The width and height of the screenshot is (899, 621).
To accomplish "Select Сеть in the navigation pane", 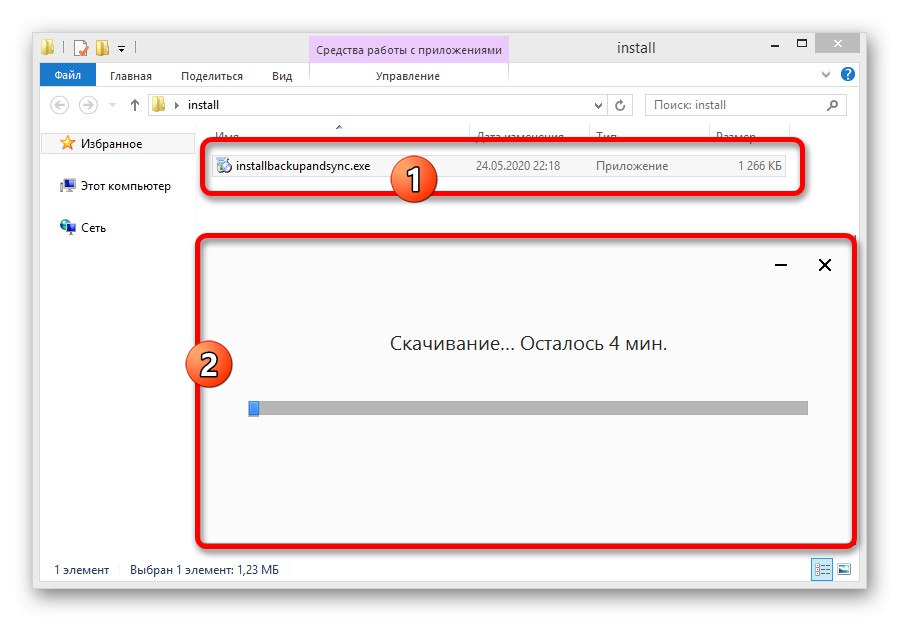I will click(93, 228).
